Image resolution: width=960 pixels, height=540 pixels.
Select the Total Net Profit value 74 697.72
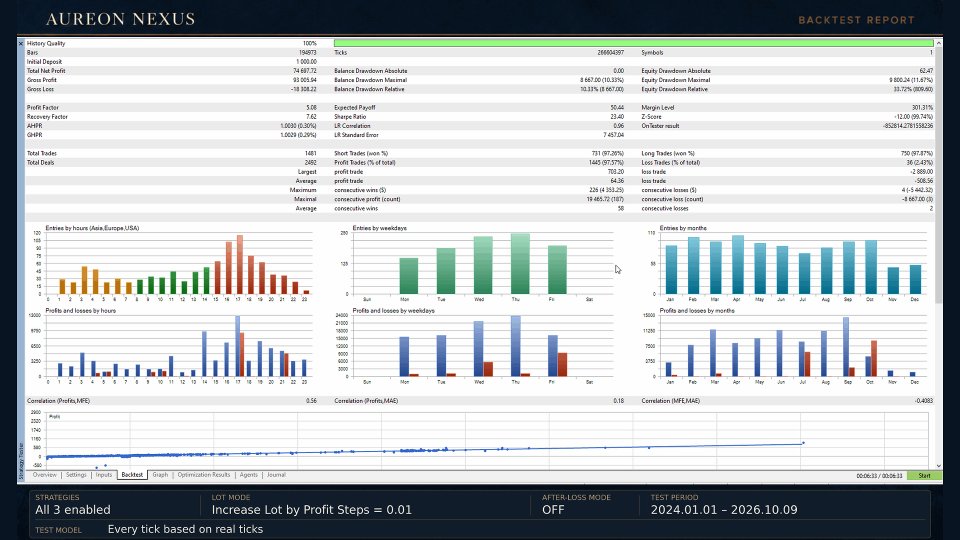click(x=304, y=71)
